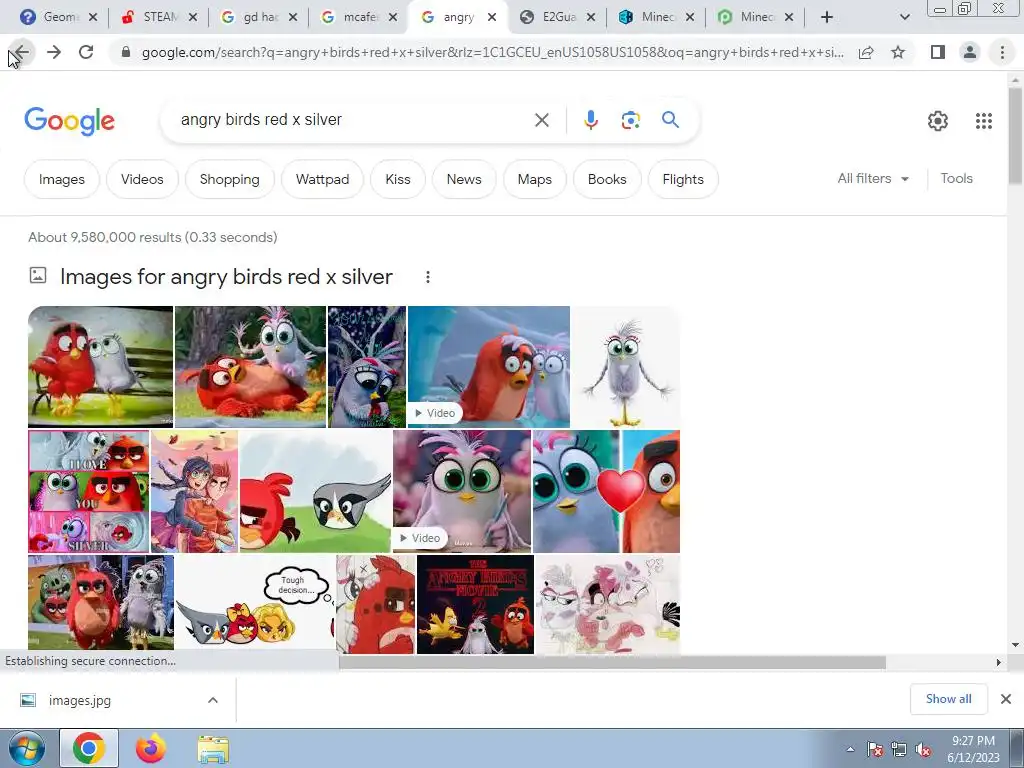Expand the tab search dropdown arrow
1024x768 pixels.
coord(904,18)
